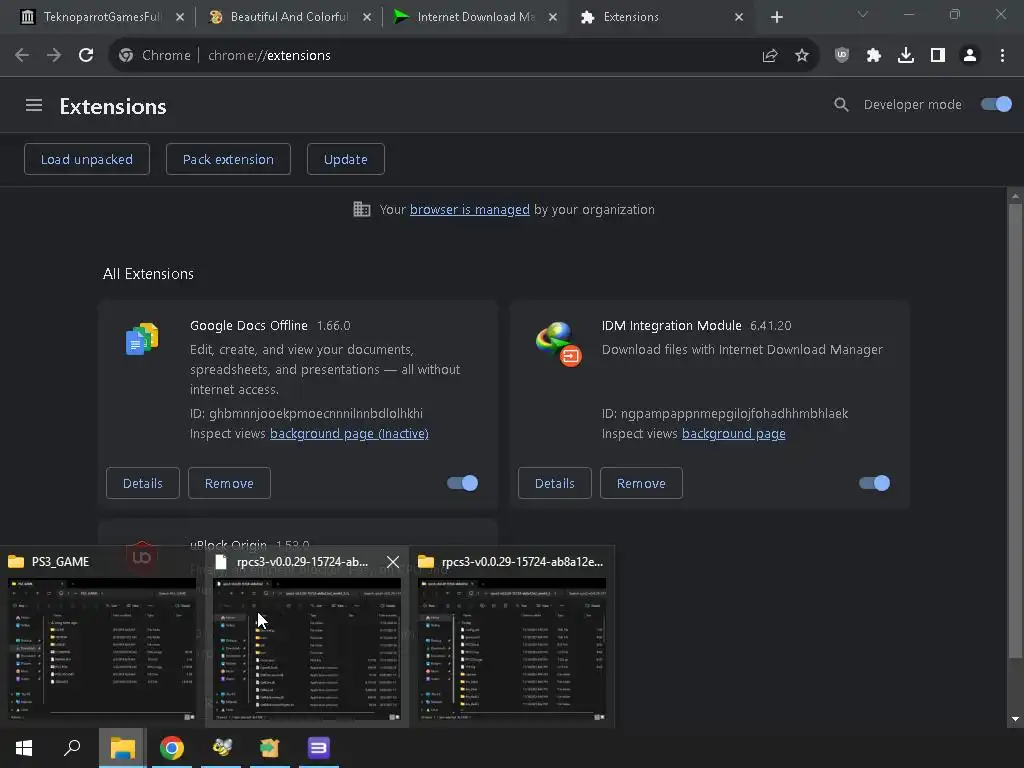Image resolution: width=1024 pixels, height=768 pixels.
Task: Open the Extensions hamburger main menu
Action: [x=34, y=105]
